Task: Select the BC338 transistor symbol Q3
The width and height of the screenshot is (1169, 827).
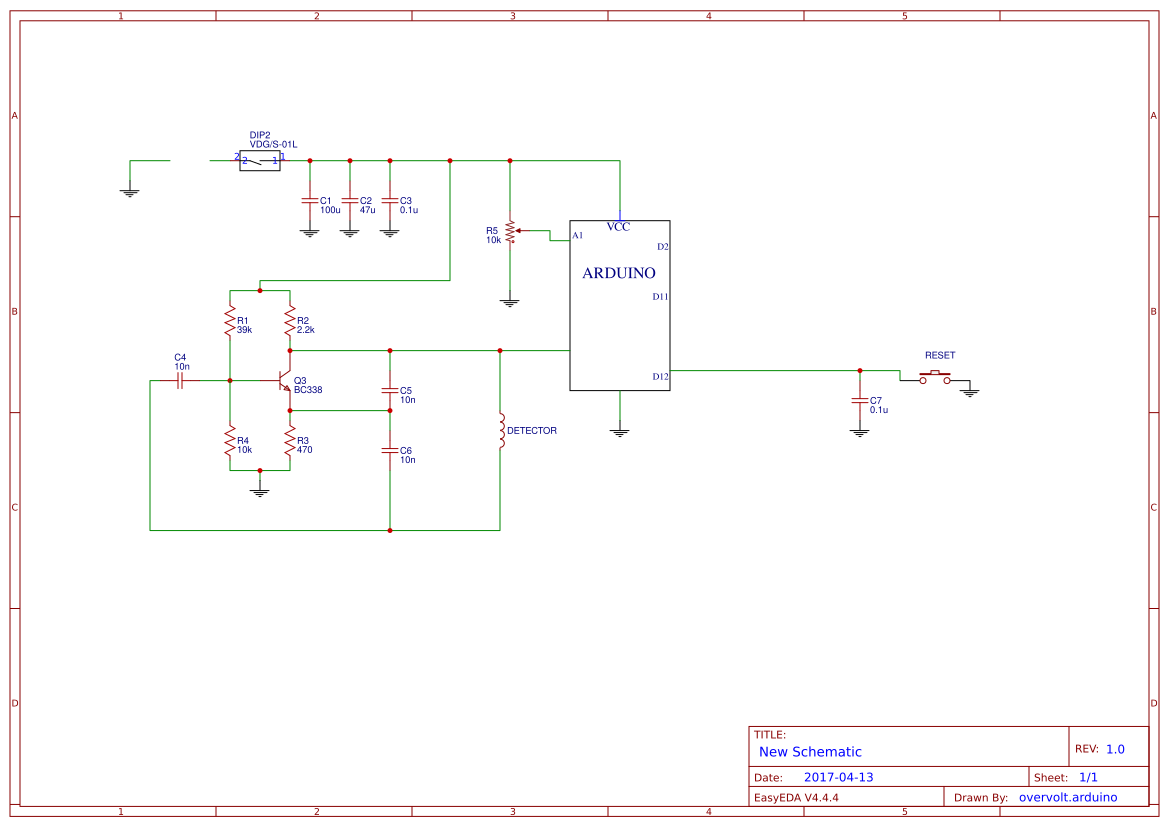Action: coord(281,382)
